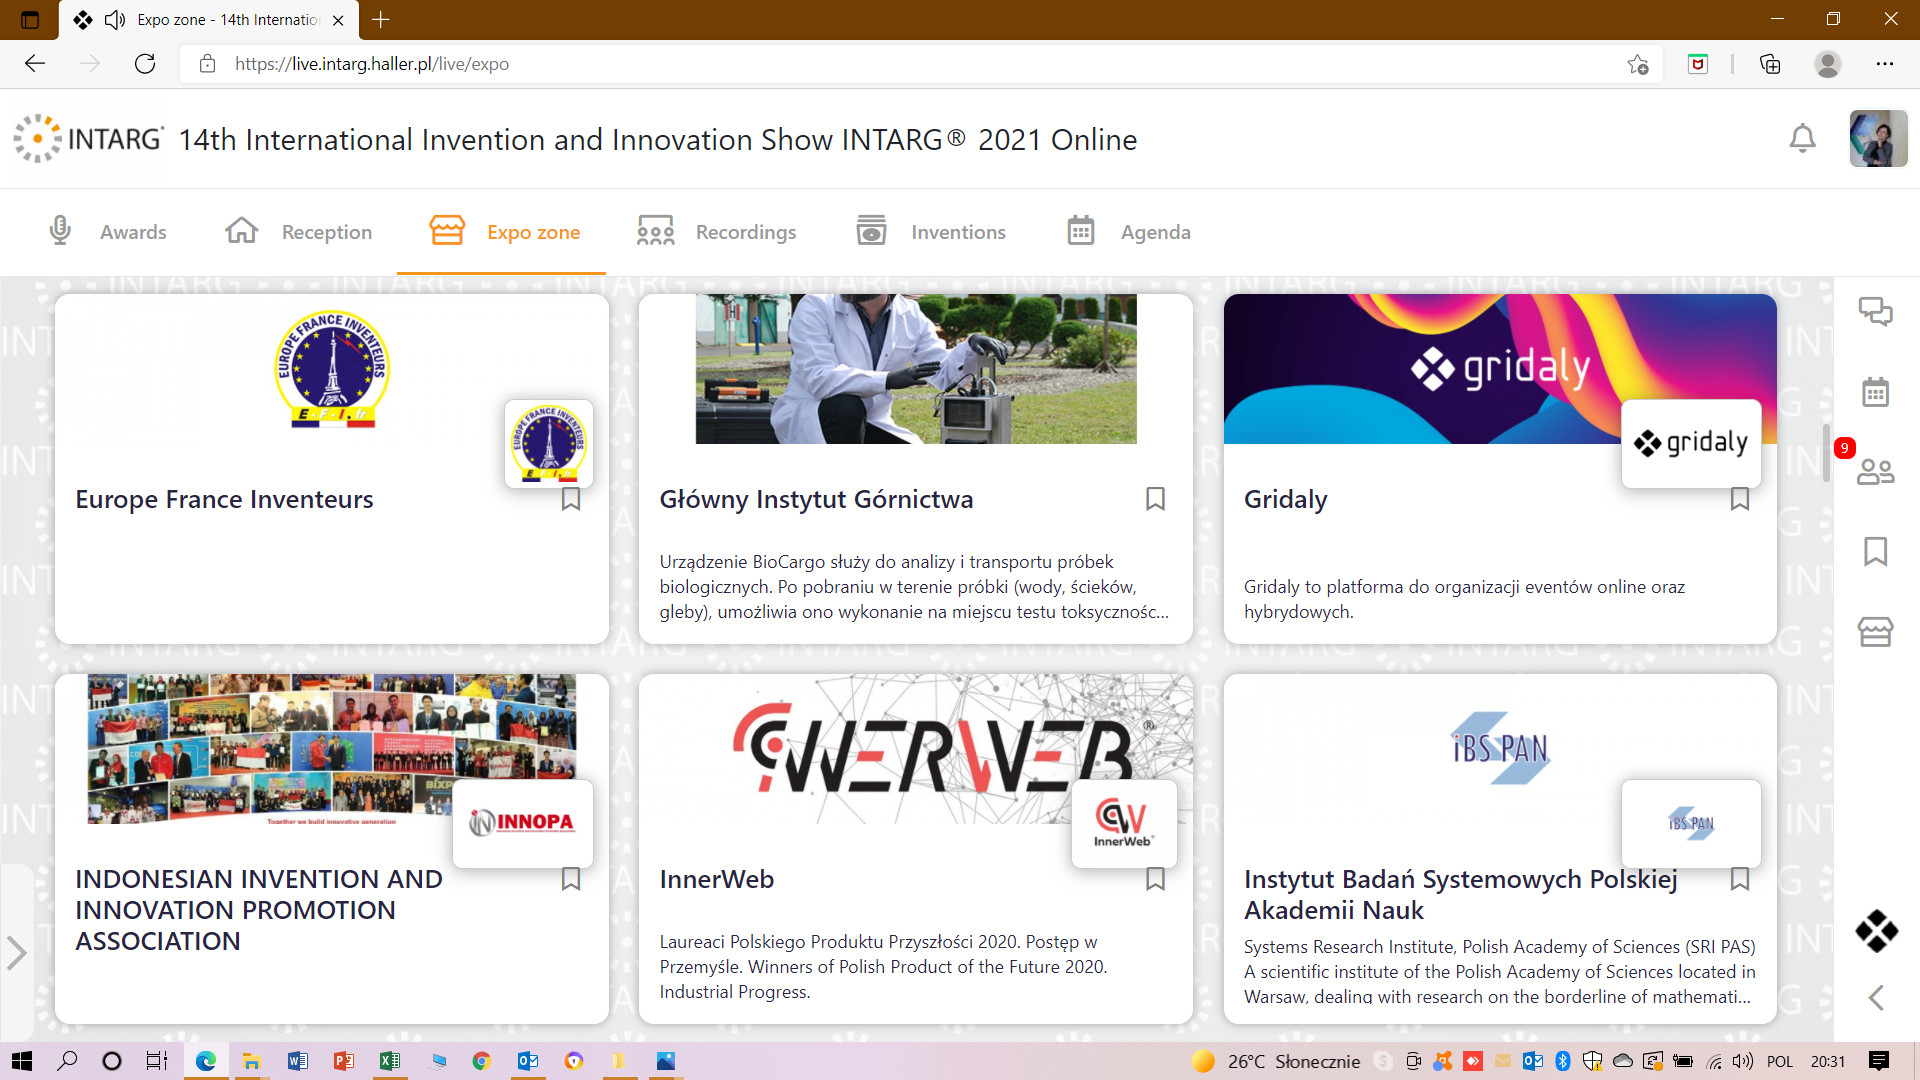Open taskbar search
1920x1080 pixels.
coord(67,1061)
